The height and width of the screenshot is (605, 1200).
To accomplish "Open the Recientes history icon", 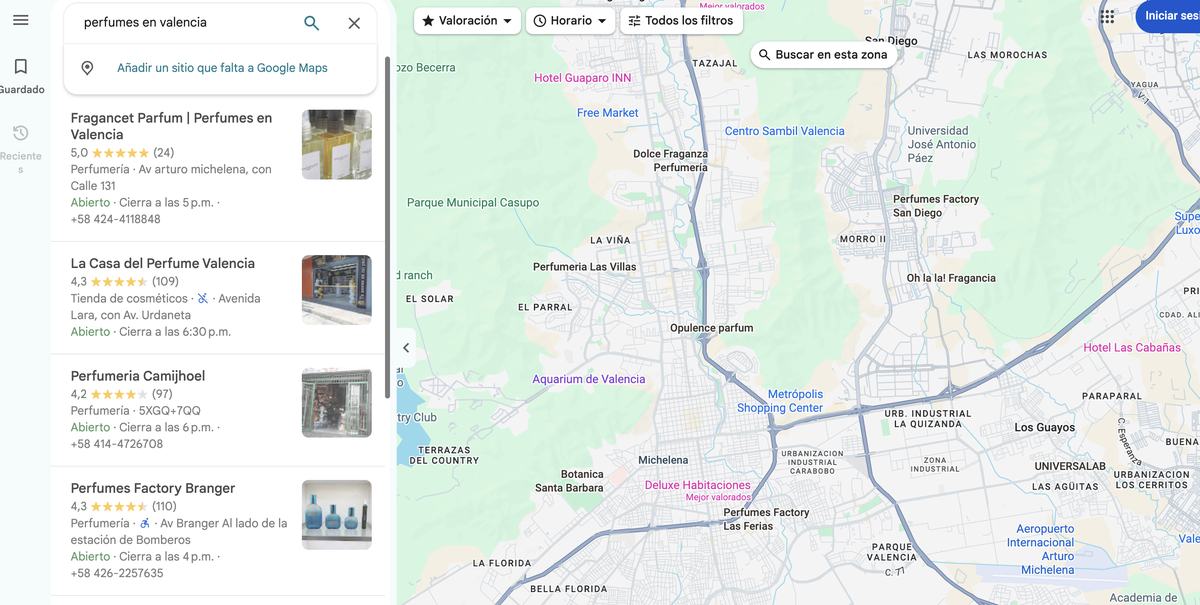I will click(x=20, y=133).
